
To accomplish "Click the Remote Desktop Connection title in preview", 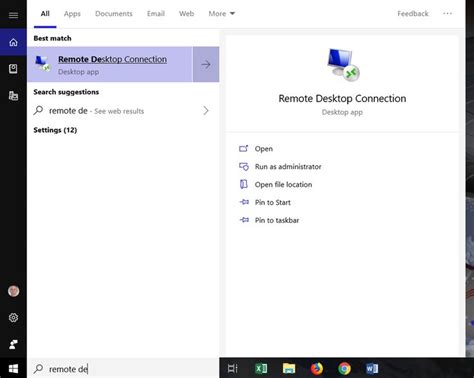I will coord(342,98).
